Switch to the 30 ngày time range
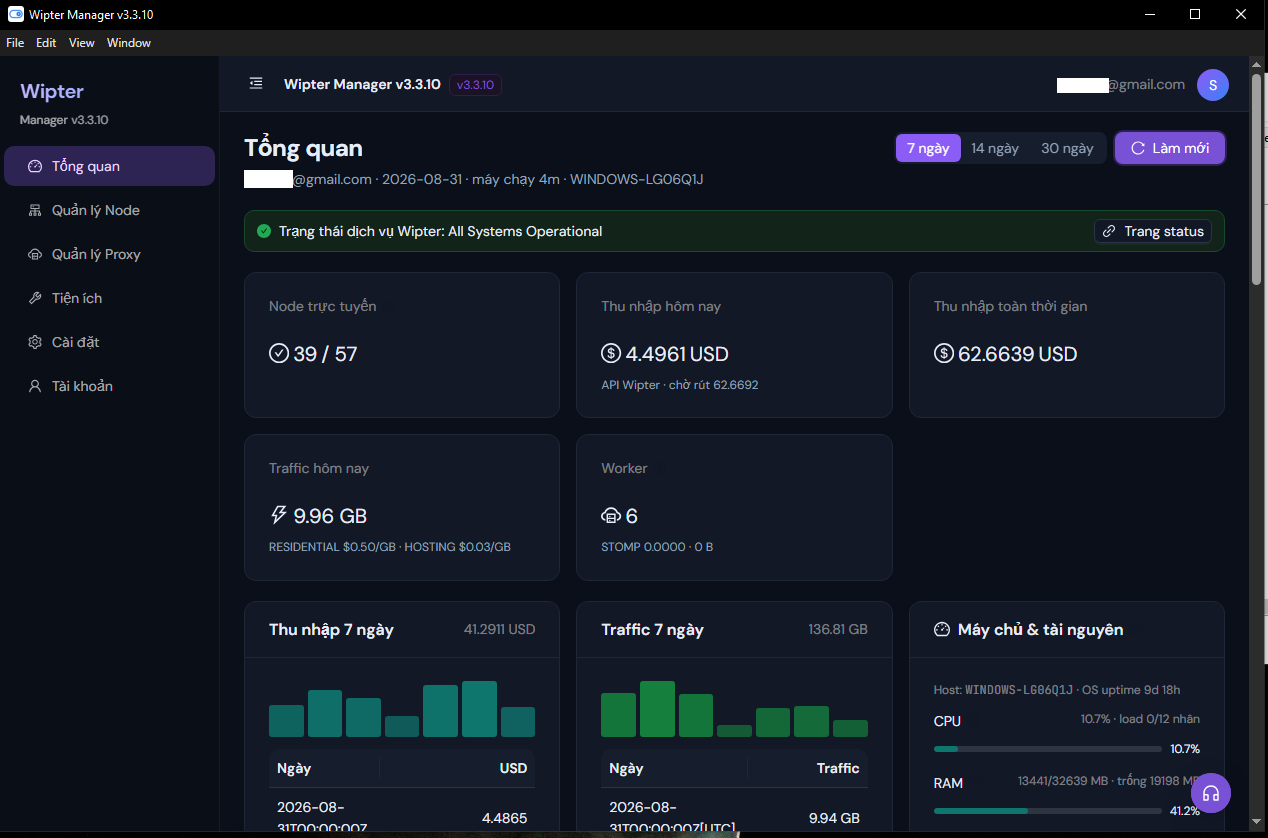Viewport: 1268px width, 838px height. [x=1067, y=148]
